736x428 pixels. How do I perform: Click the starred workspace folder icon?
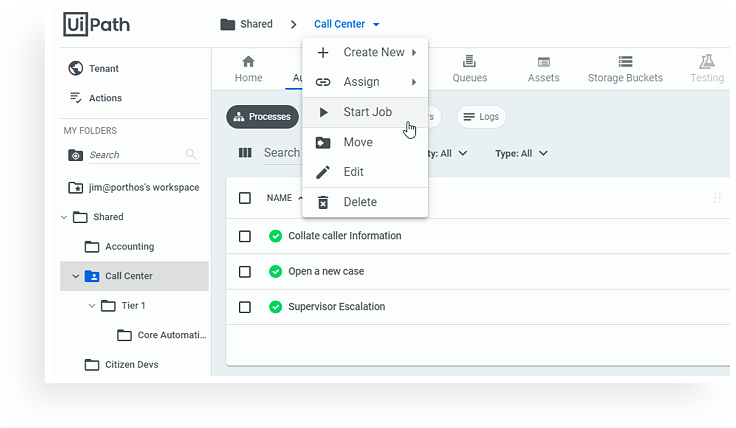click(76, 188)
